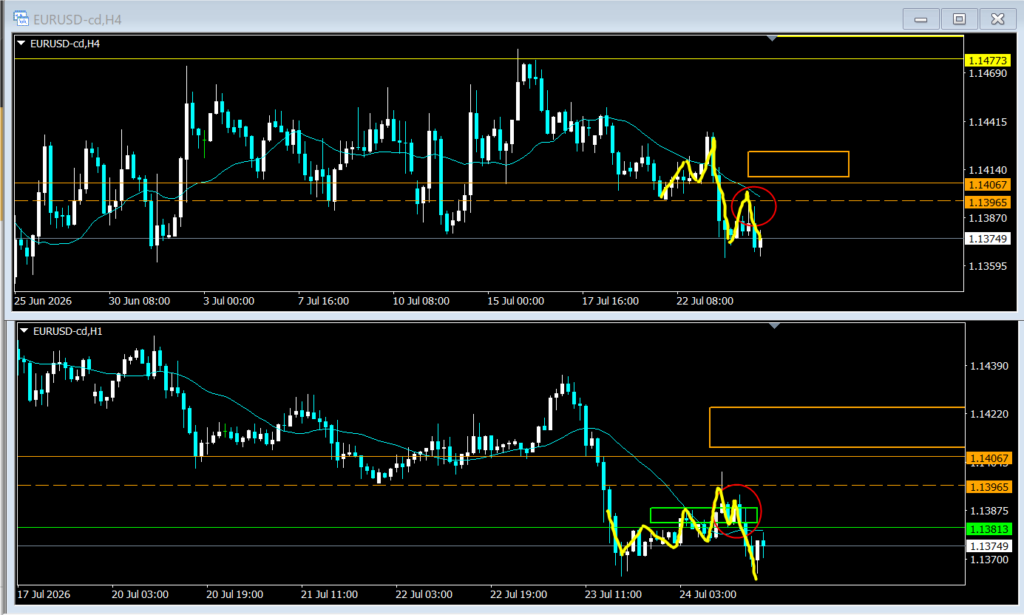Click the 3 Jul 00:00 time axis label
The width and height of the screenshot is (1024, 615).
coord(229,301)
